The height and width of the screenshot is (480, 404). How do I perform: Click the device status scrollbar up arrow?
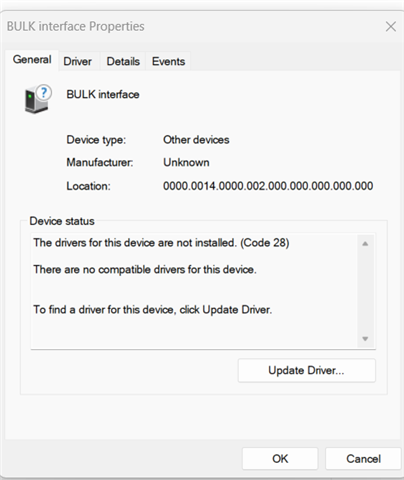[x=365, y=244]
